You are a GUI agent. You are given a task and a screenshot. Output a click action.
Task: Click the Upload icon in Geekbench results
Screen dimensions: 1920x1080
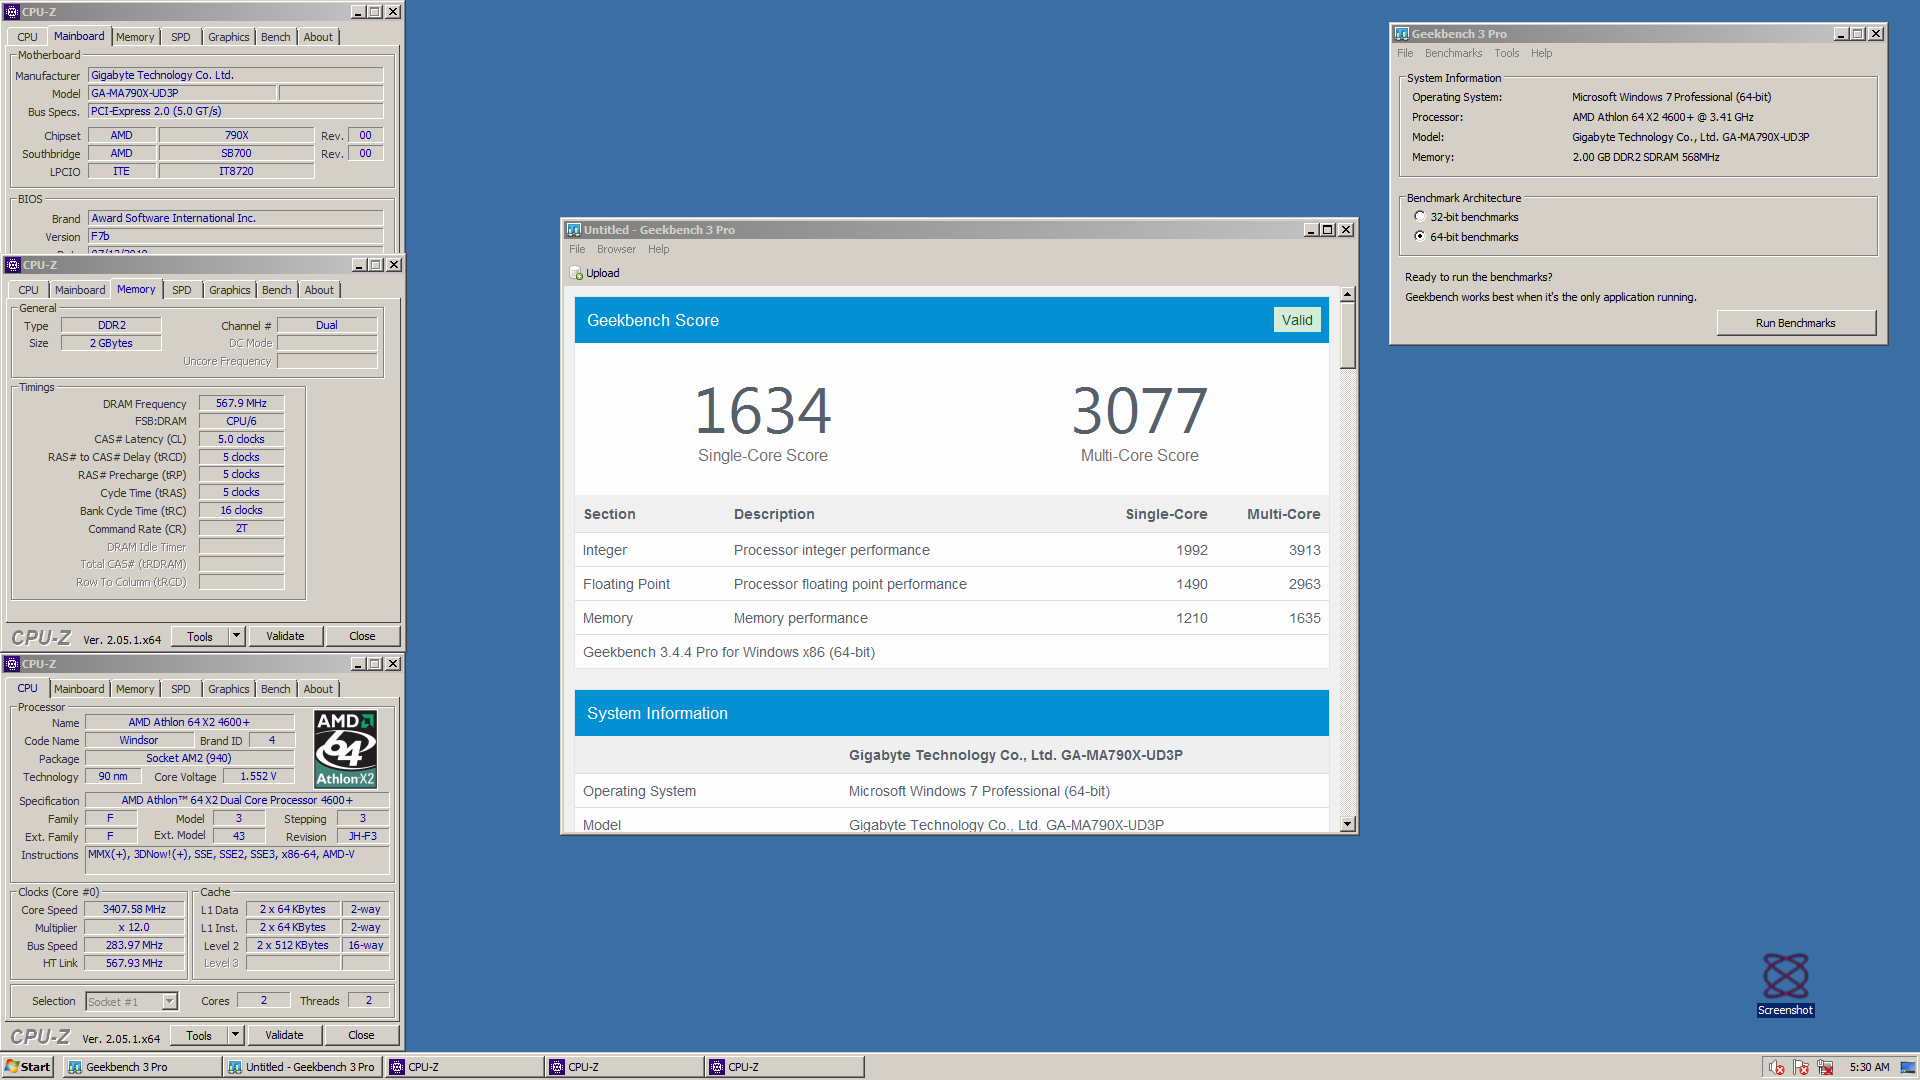point(576,273)
